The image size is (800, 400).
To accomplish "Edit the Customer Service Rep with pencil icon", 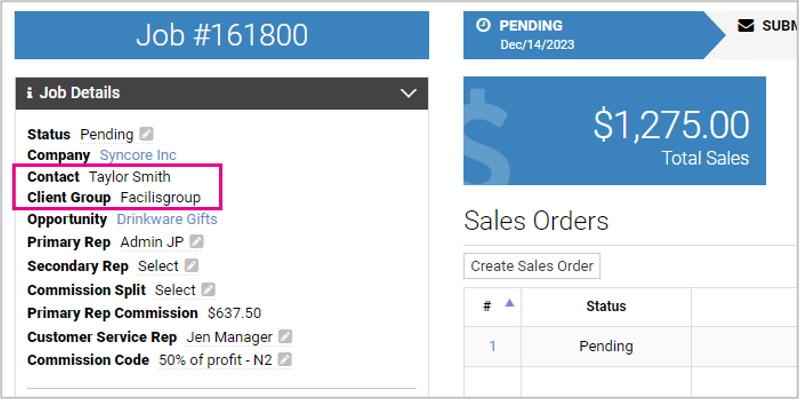I will tap(285, 337).
